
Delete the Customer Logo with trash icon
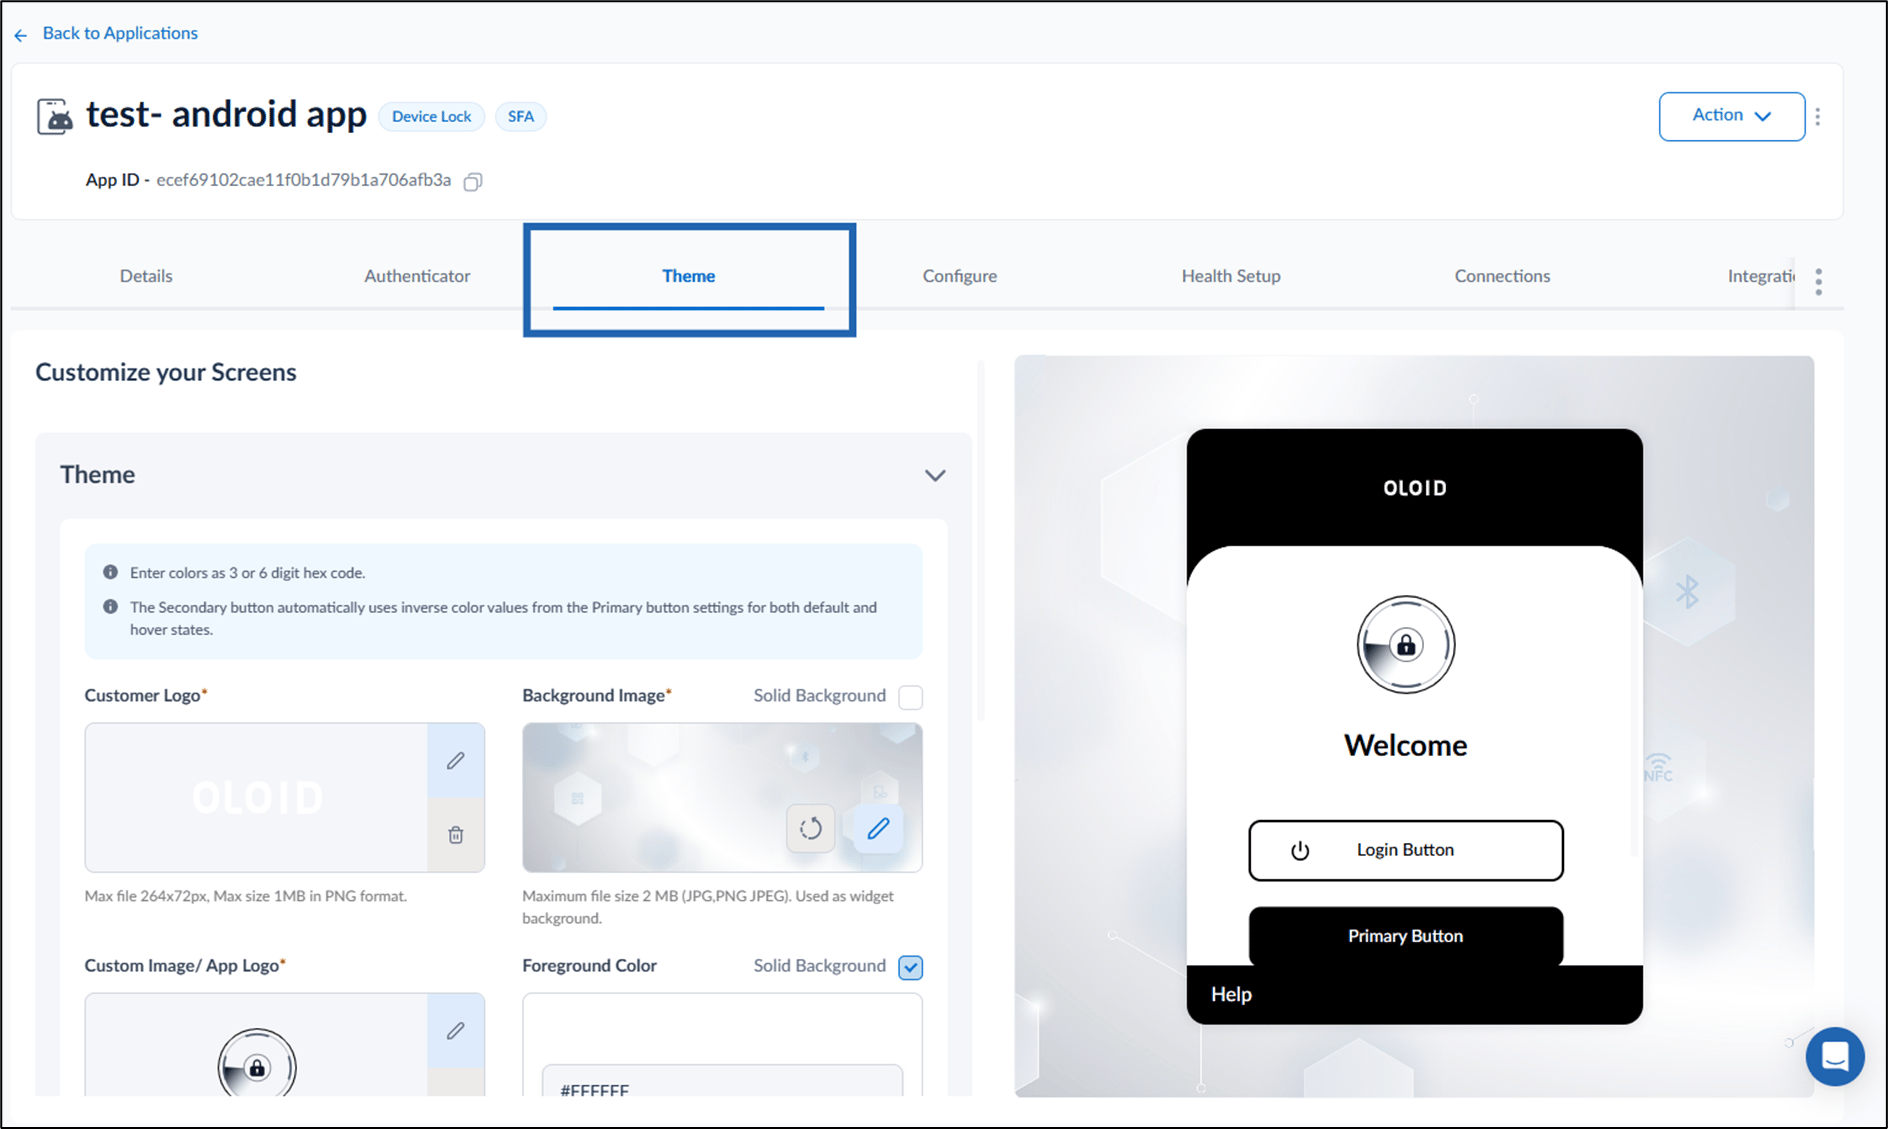pyautogui.click(x=456, y=834)
